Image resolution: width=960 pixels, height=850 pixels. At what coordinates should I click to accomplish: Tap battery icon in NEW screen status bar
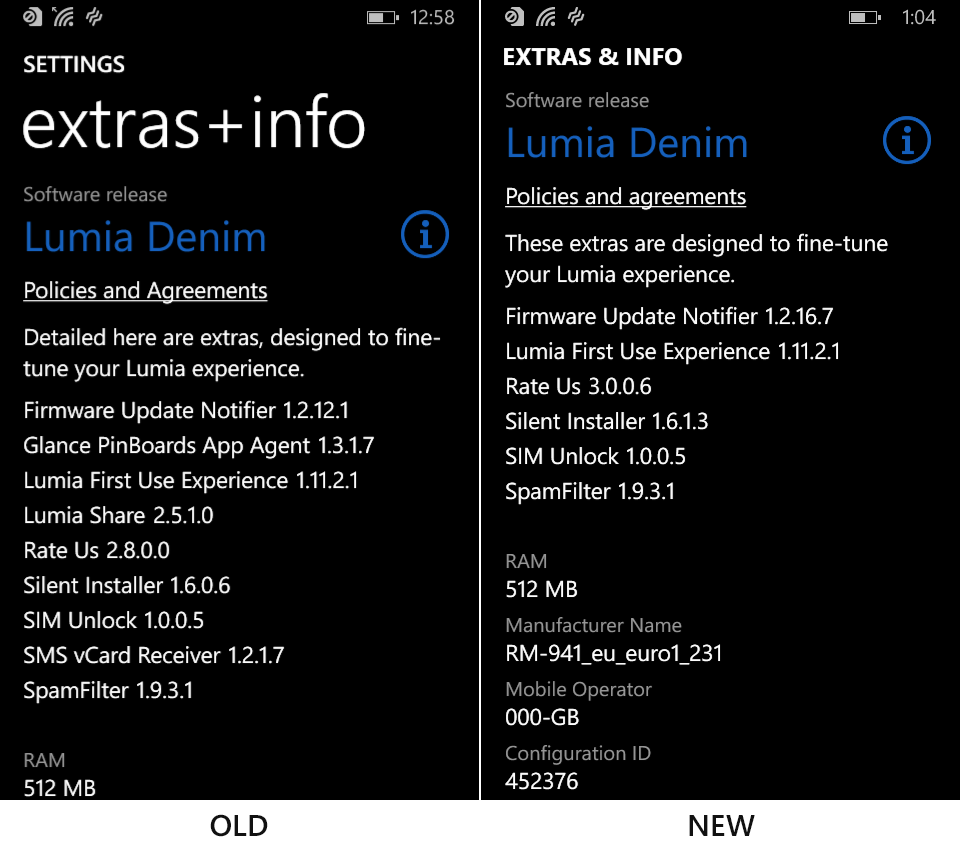(864, 18)
